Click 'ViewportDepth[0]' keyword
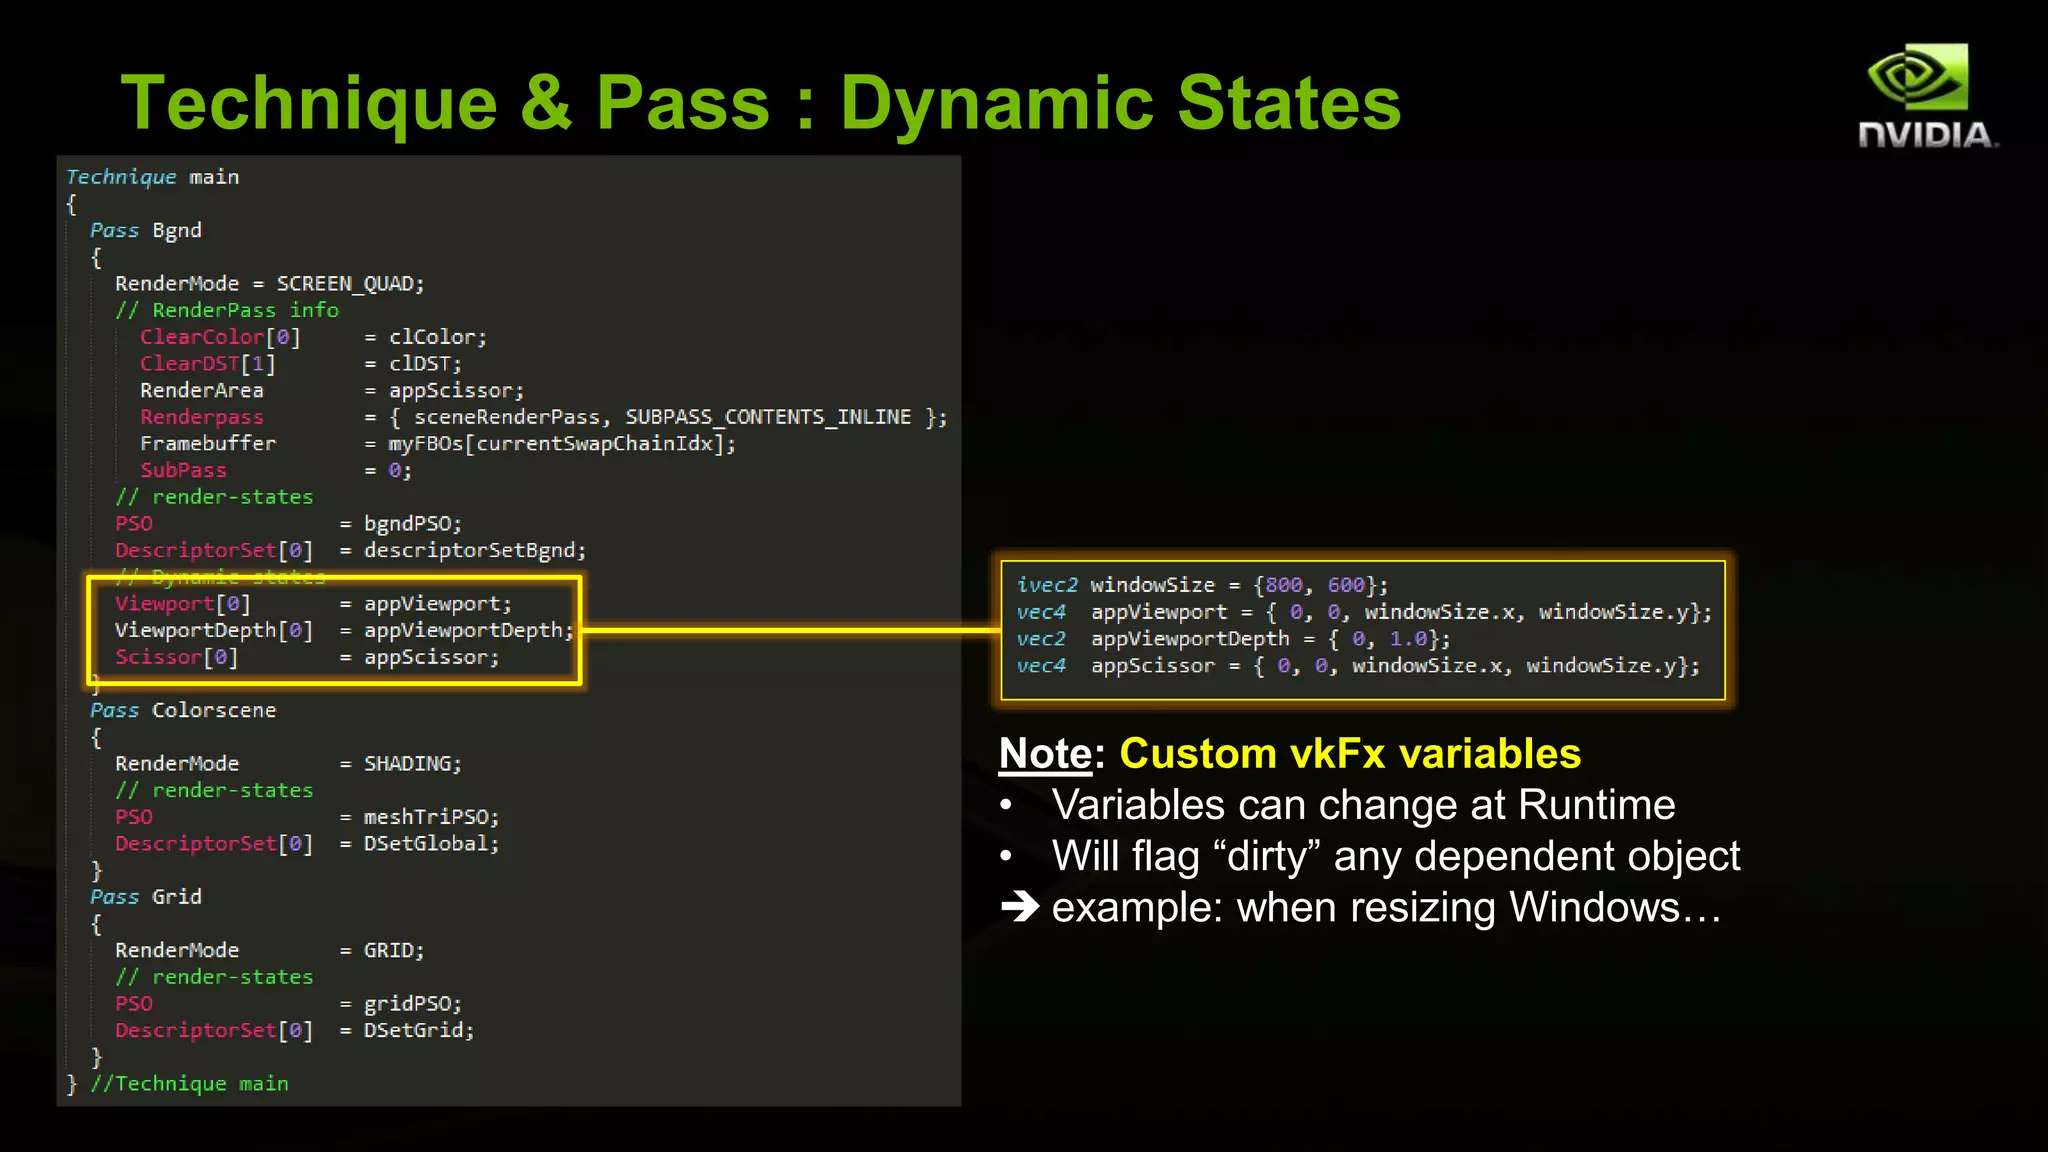This screenshot has height=1152, width=2048. pos(214,630)
